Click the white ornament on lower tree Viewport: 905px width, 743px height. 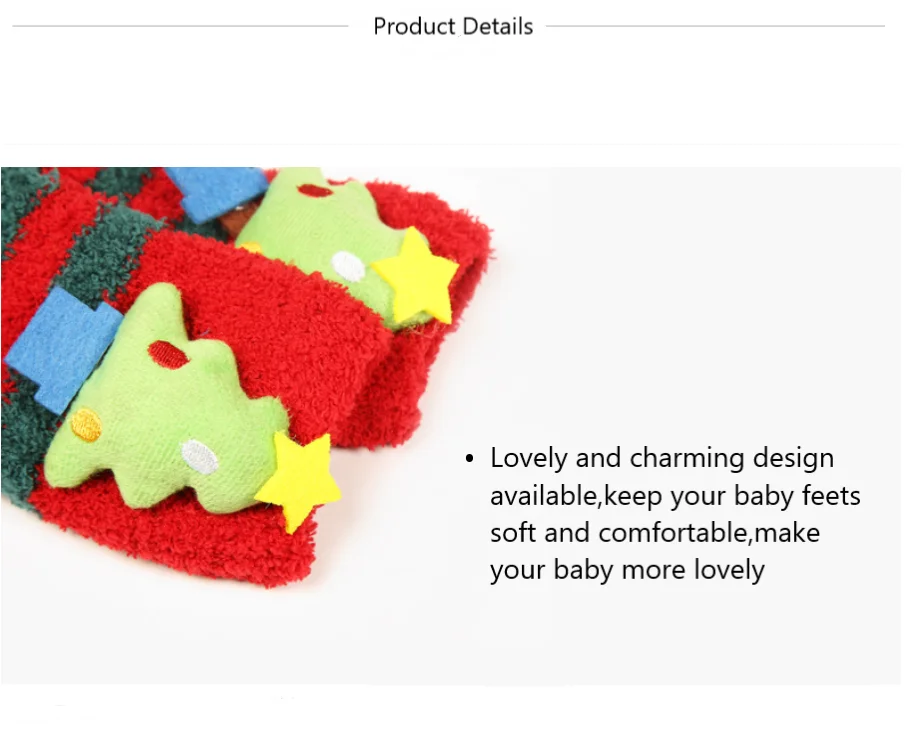[200, 457]
